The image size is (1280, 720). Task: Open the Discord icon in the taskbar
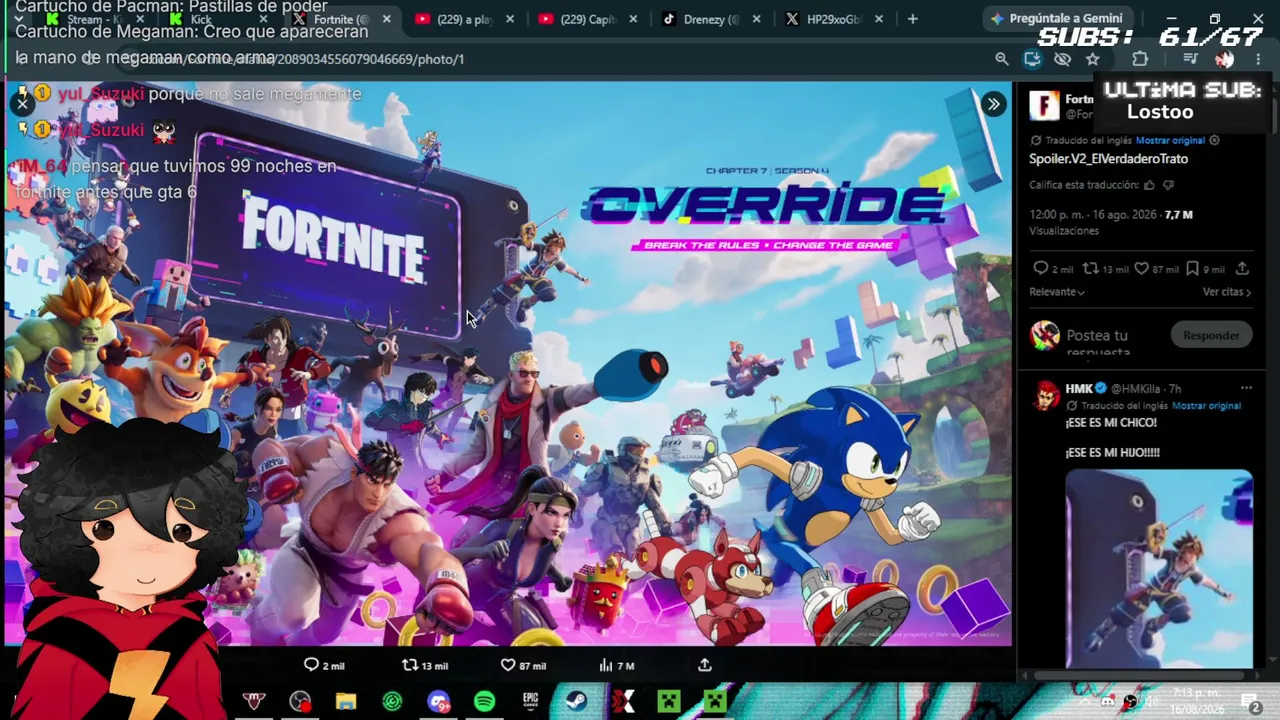pyautogui.click(x=438, y=702)
